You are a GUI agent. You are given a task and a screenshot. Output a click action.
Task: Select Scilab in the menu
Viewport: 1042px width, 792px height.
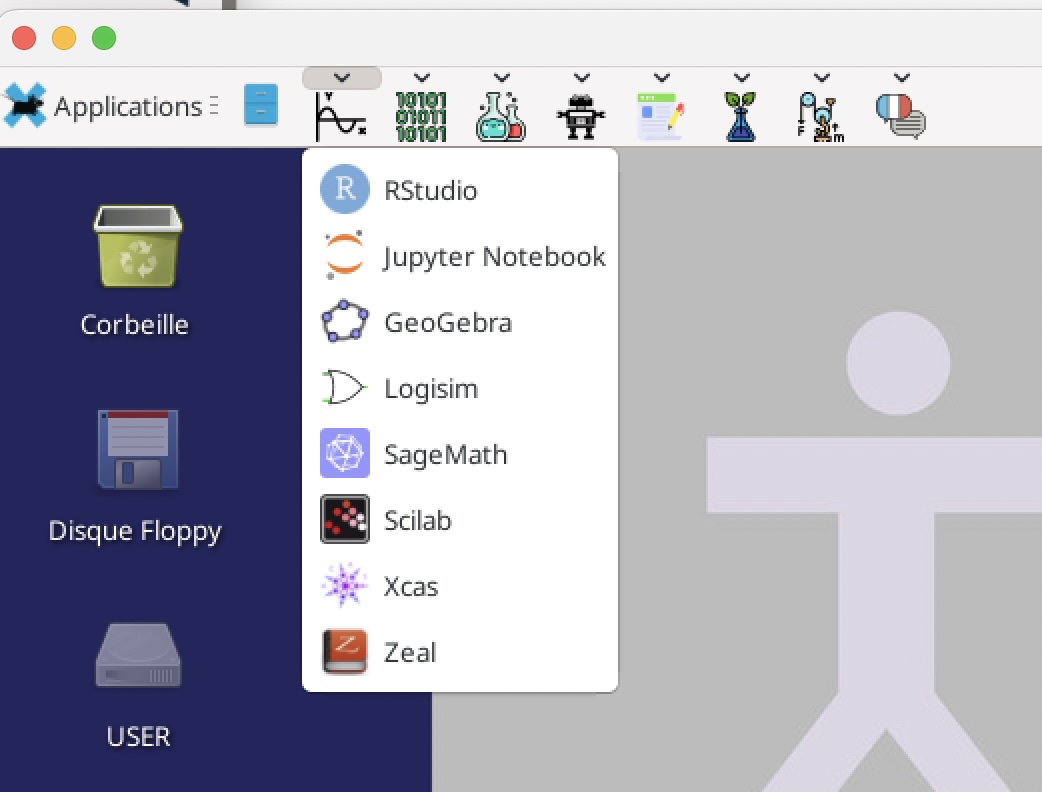click(x=460, y=520)
